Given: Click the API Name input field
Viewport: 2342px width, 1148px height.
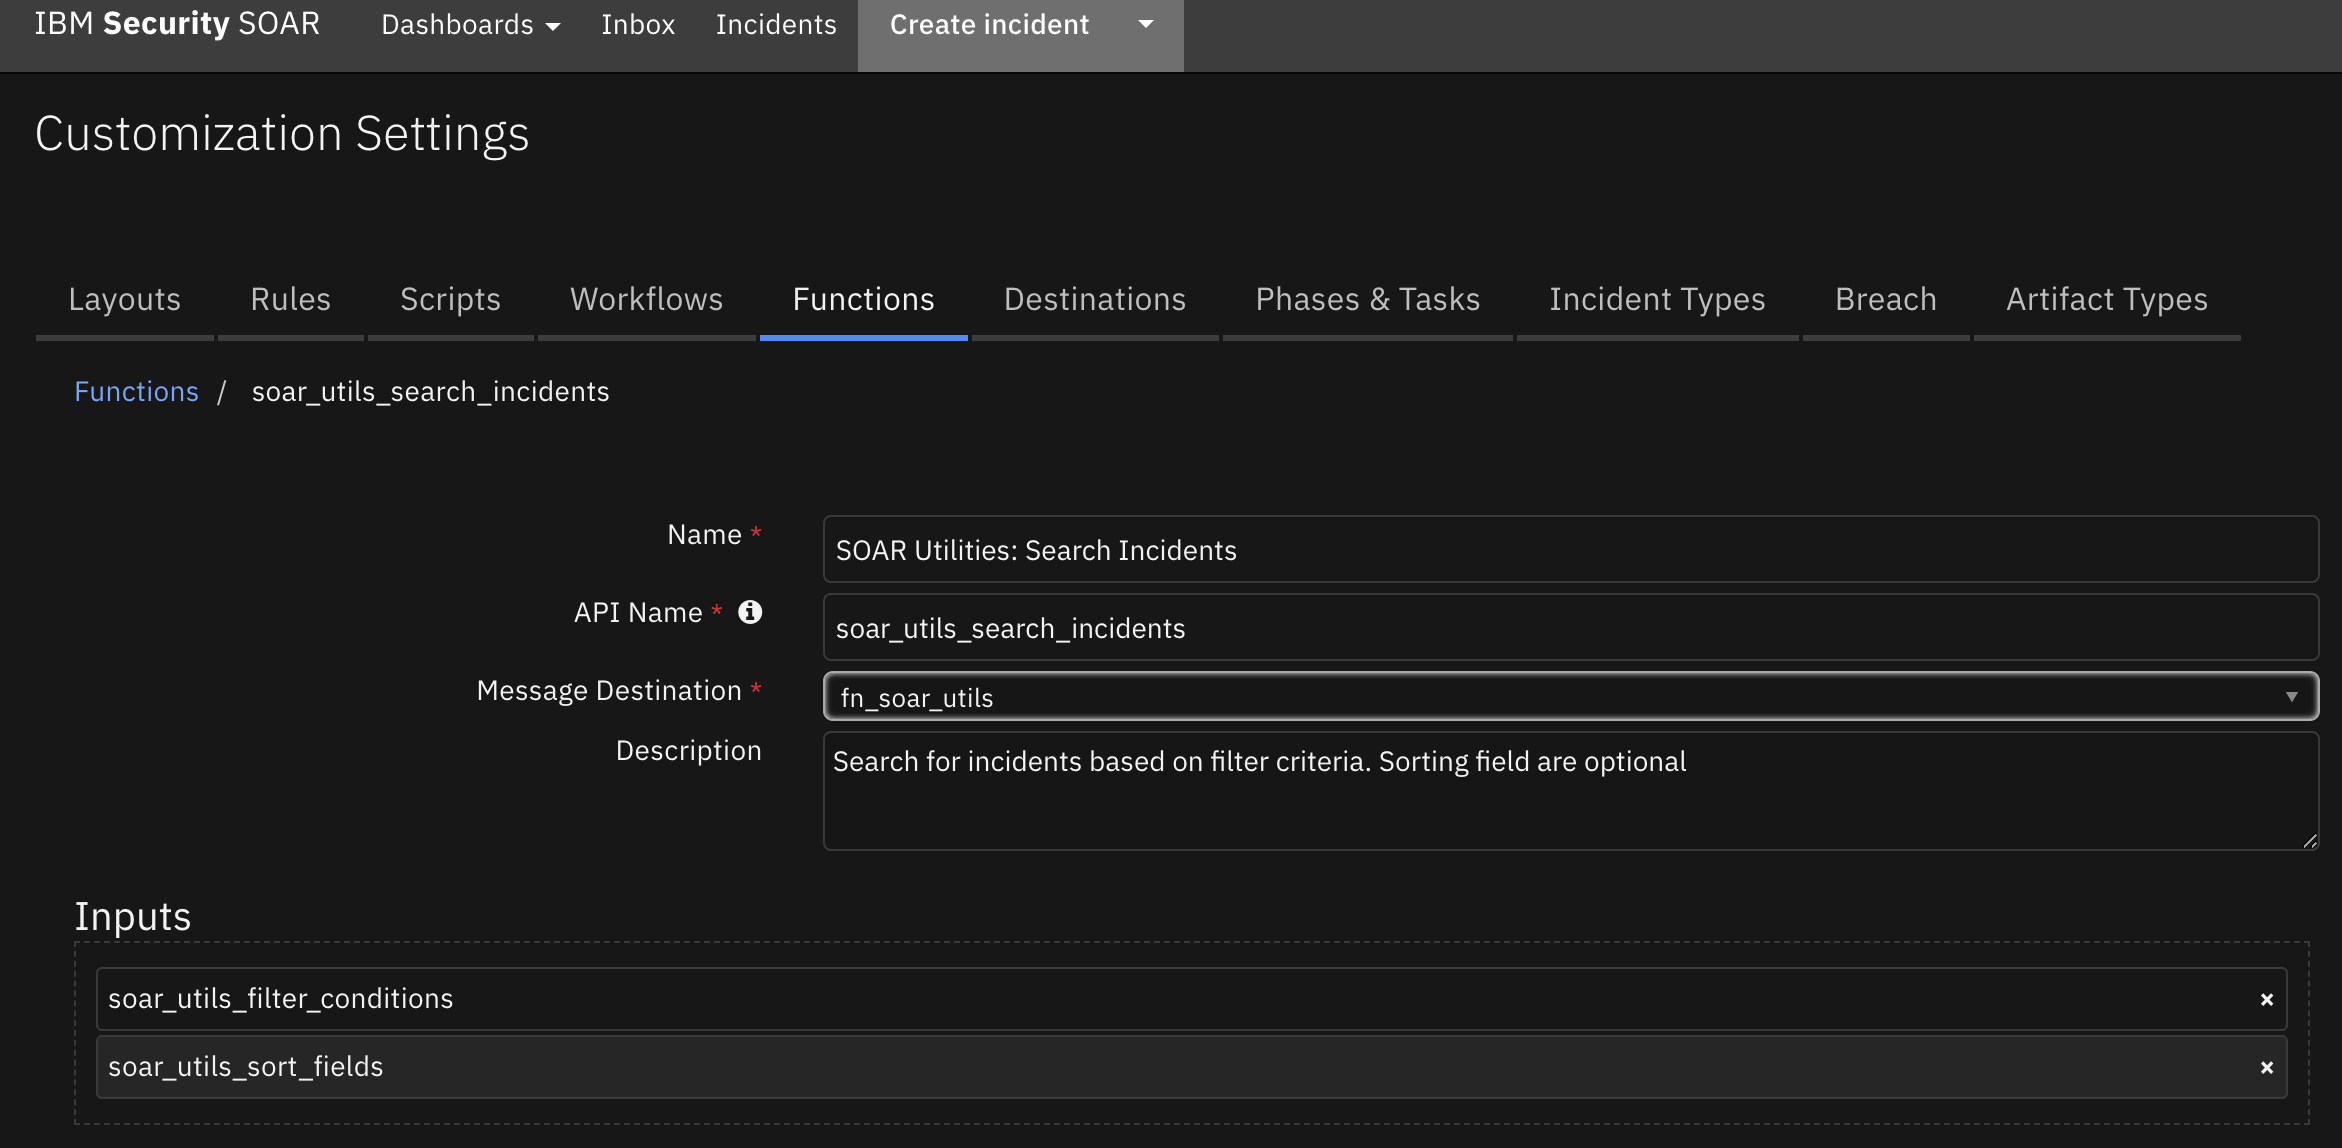Looking at the screenshot, I should pyautogui.click(x=1570, y=627).
